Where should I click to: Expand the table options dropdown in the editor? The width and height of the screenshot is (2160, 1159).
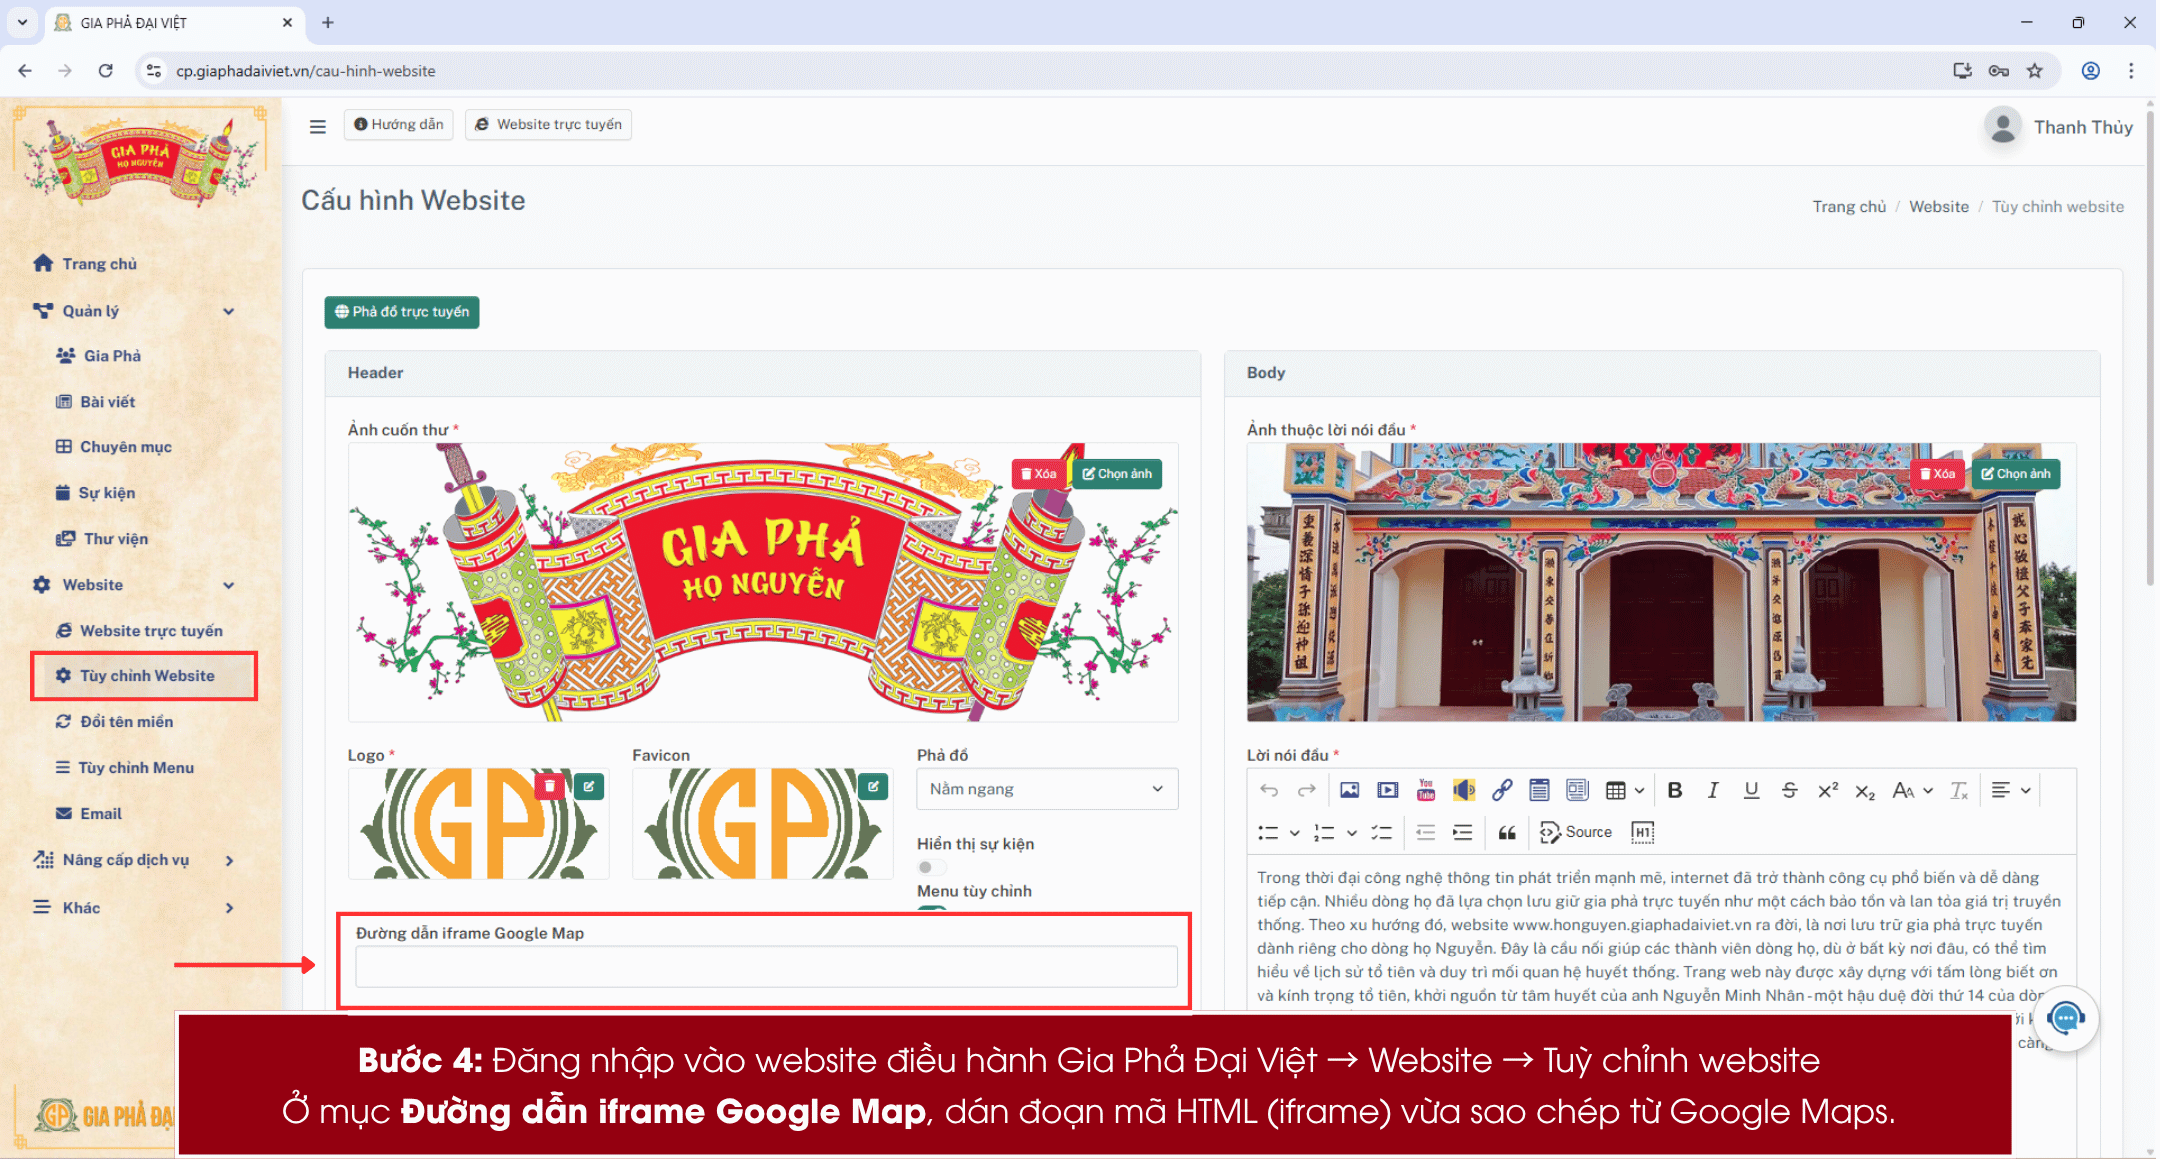(x=1639, y=790)
